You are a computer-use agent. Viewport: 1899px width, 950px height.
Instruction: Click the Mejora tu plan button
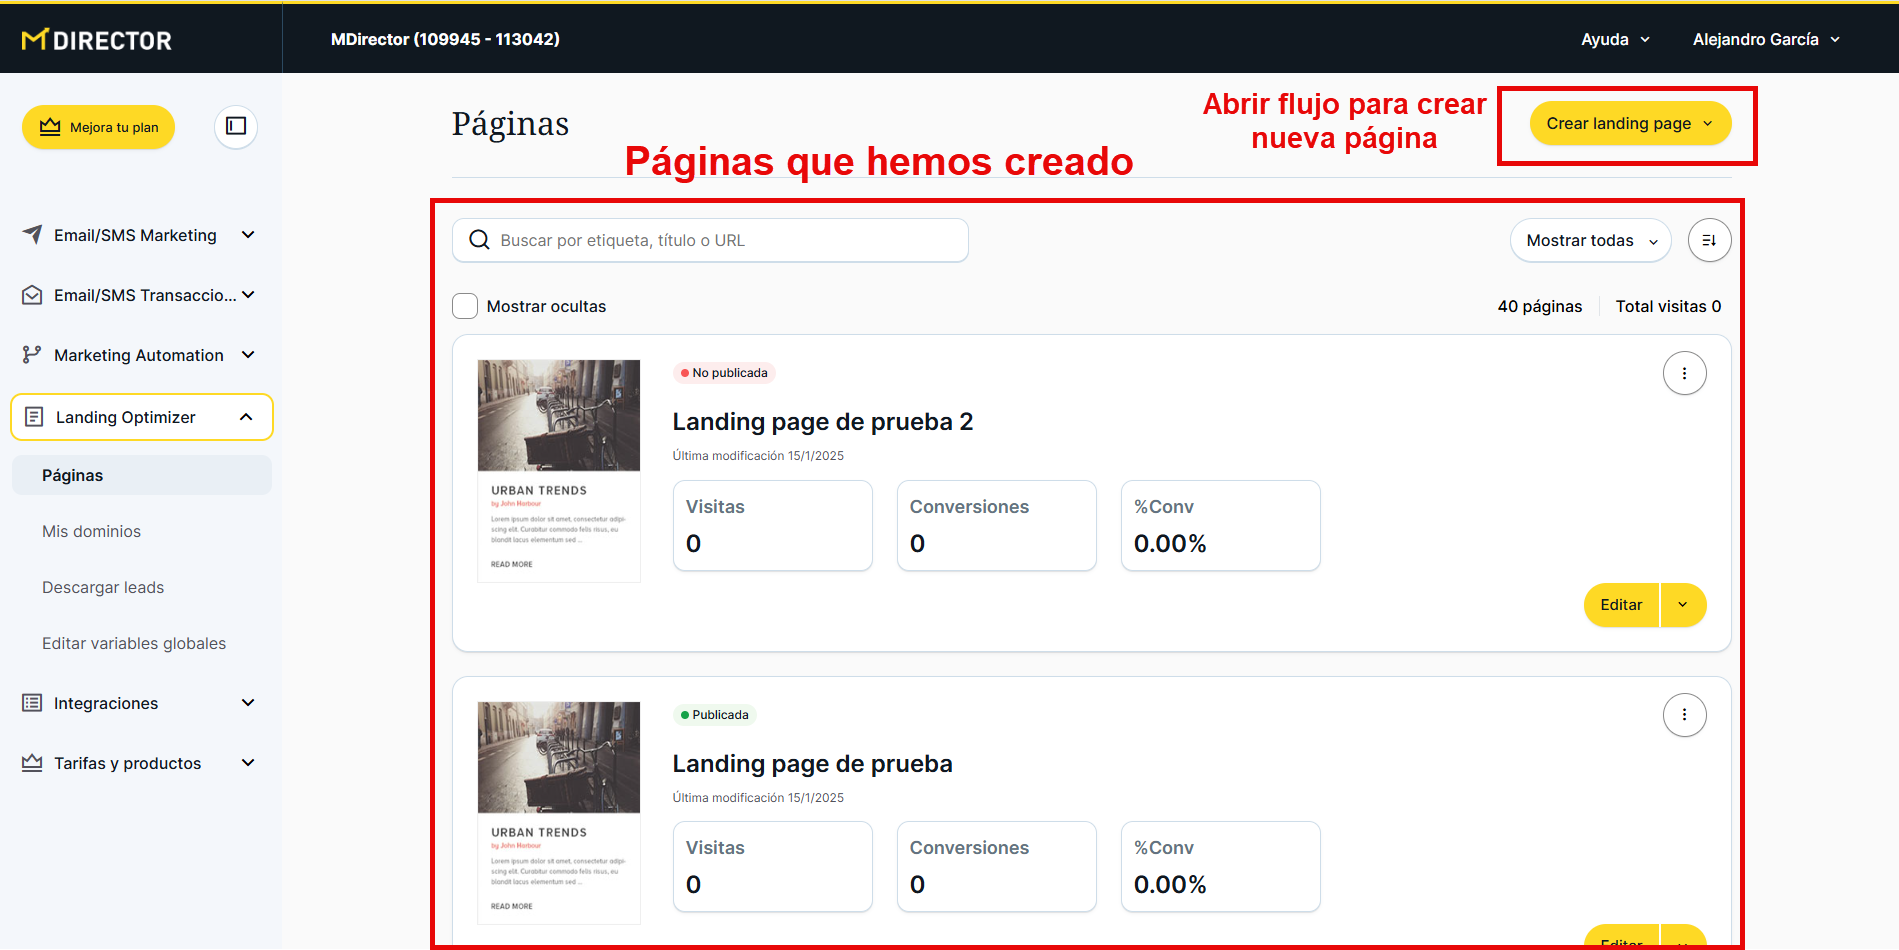(x=99, y=127)
